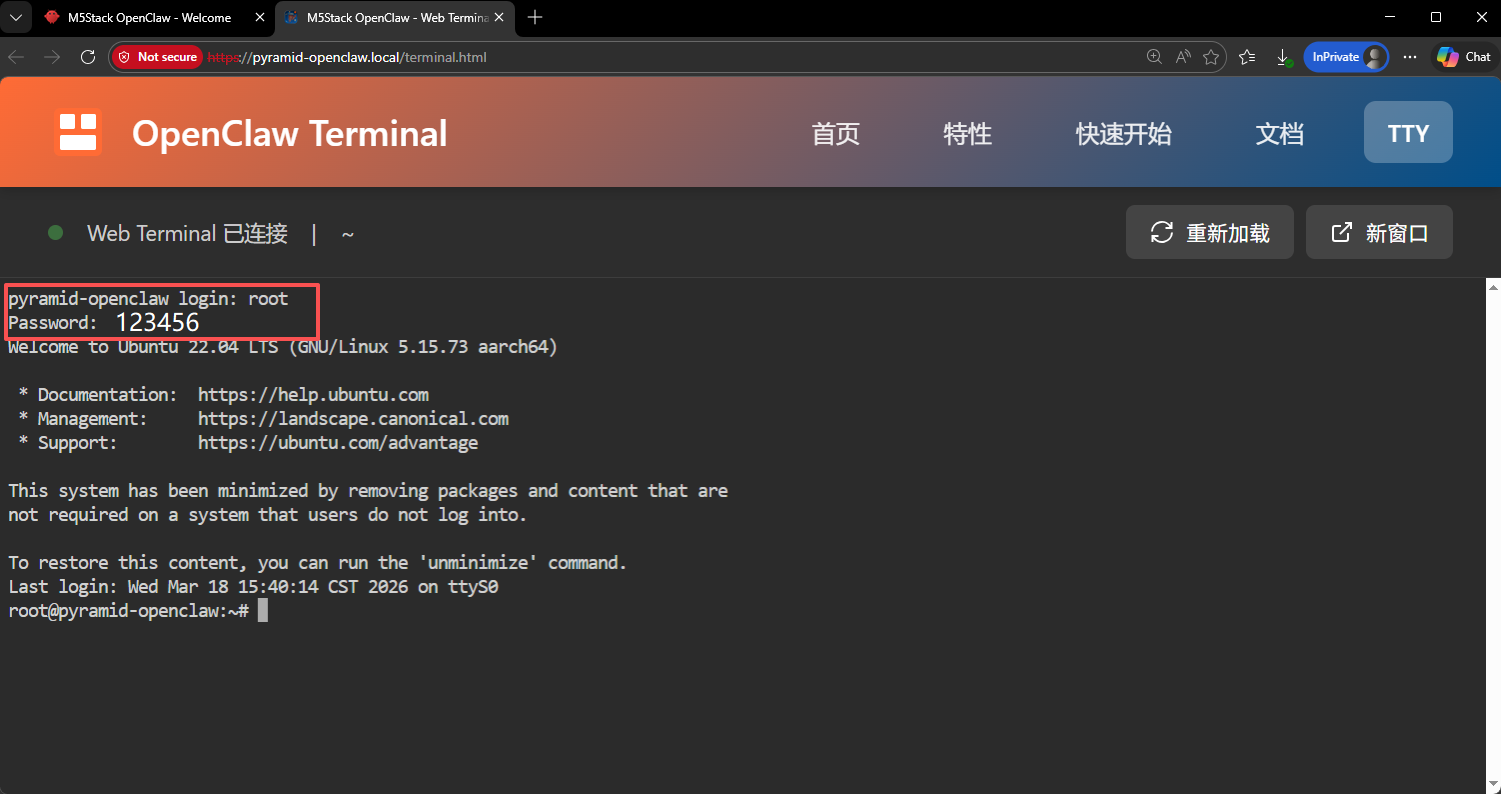Click the address bar URL field

pos(650,57)
